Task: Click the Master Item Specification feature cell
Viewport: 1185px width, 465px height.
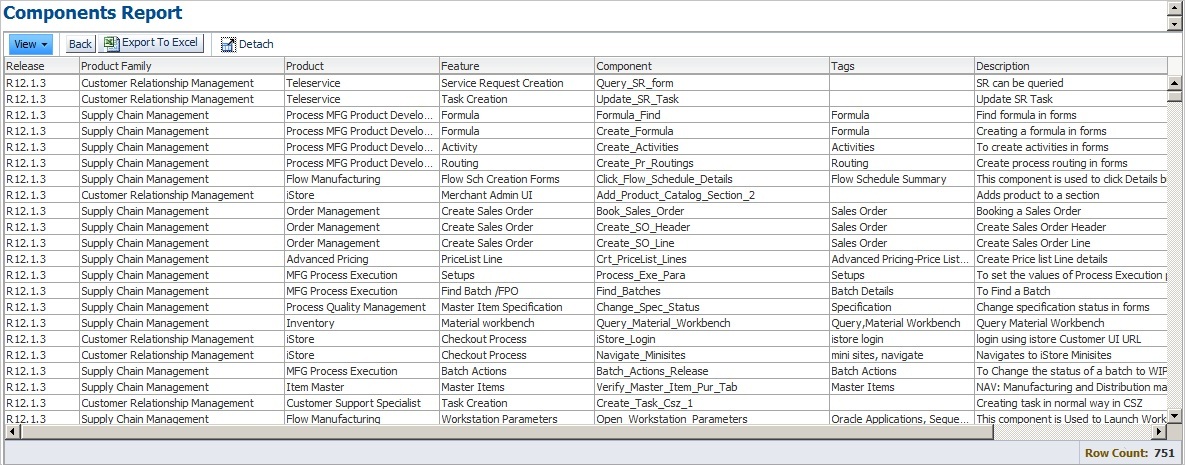Action: (x=517, y=307)
